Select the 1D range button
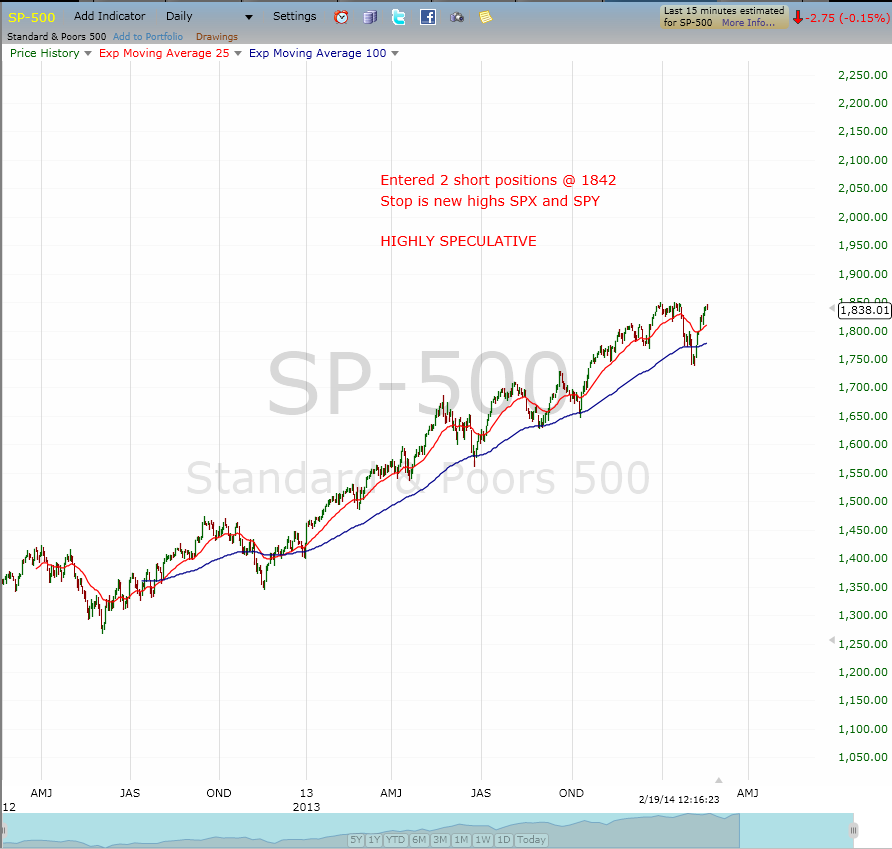The width and height of the screenshot is (892, 849). tap(503, 839)
